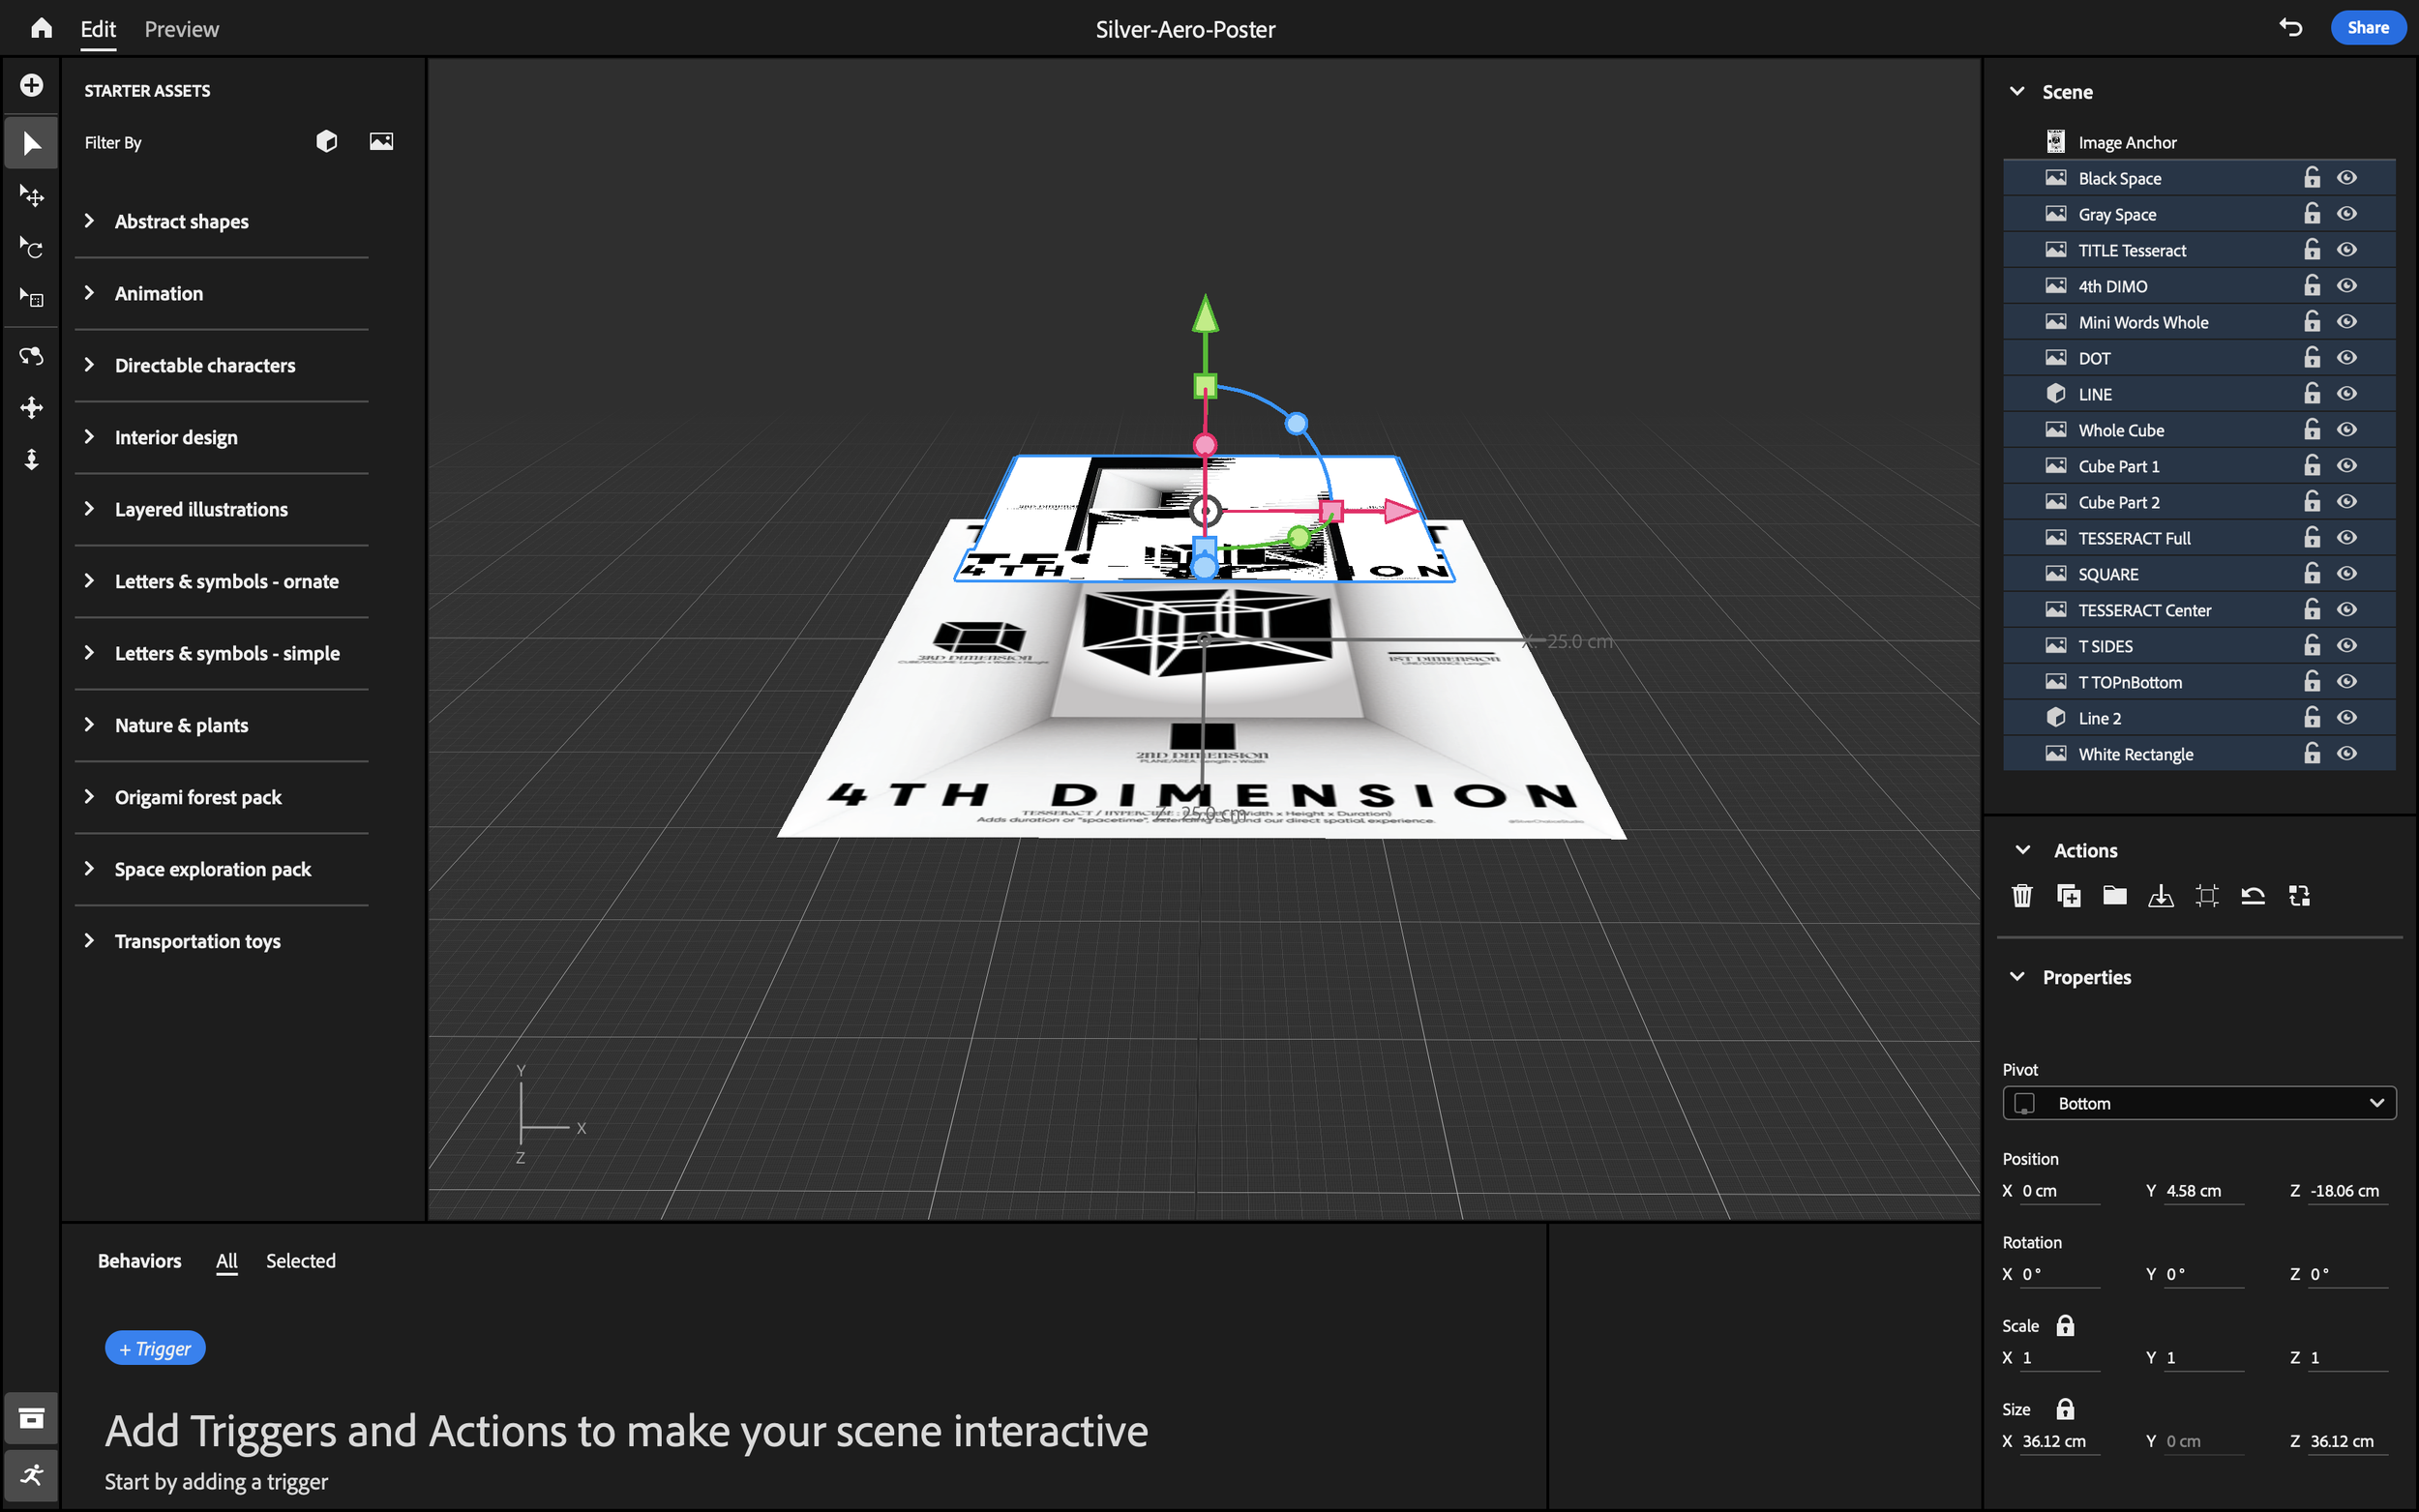Group selection with the folder icon
This screenshot has height=1512, width=2419.
click(x=2114, y=896)
